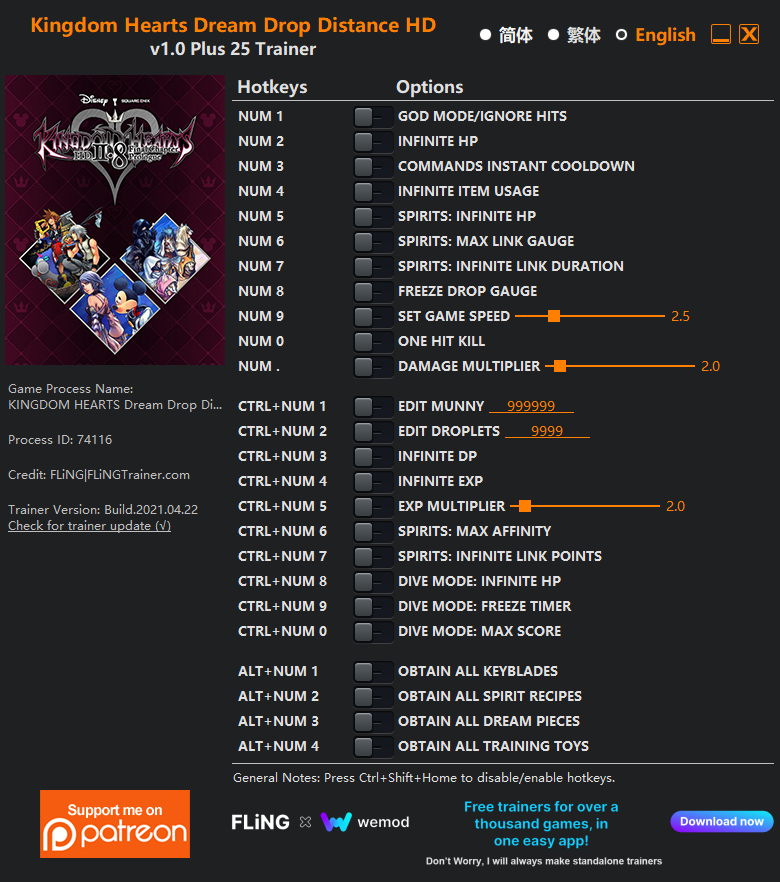The width and height of the screenshot is (780, 882).
Task: Select Simplified Chinese language option
Action: (x=506, y=35)
